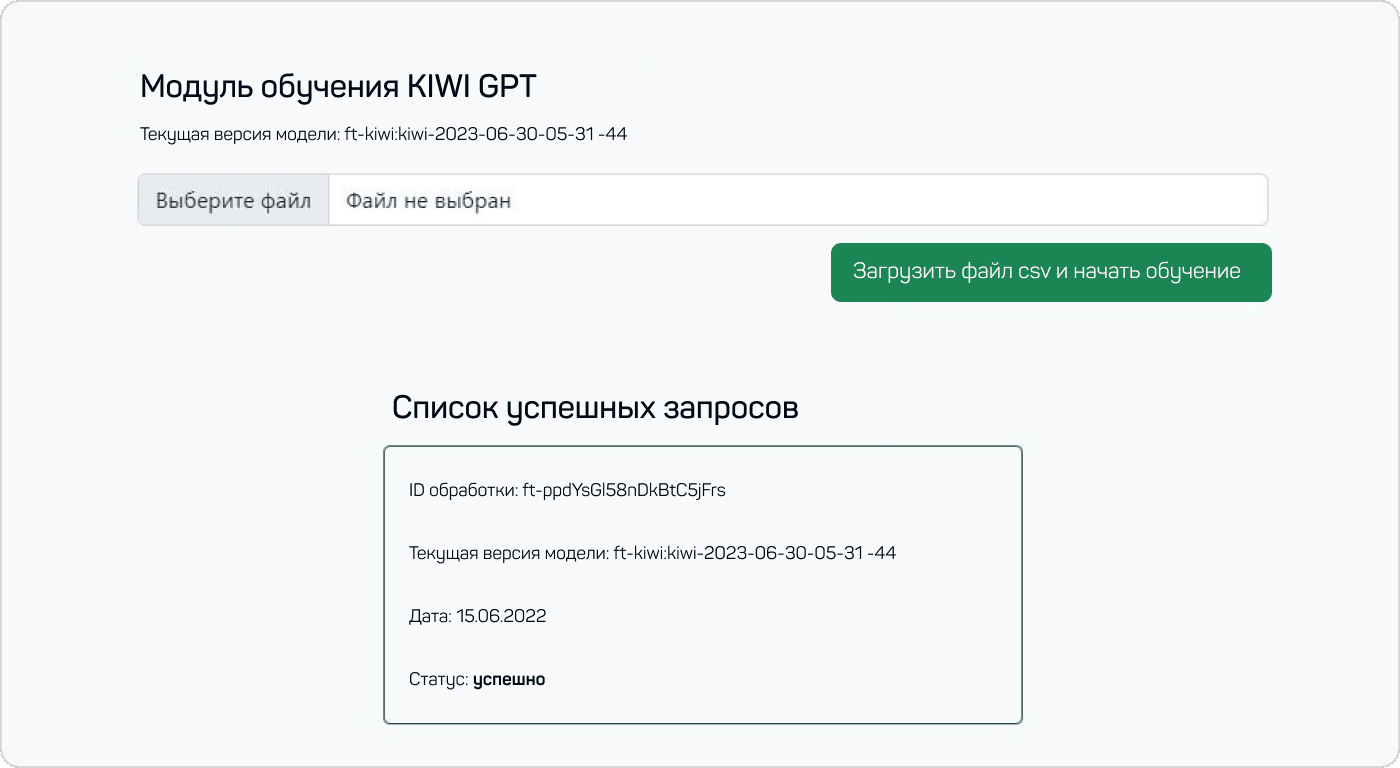
Task: Click the Текущая версия модели label inside card
Action: point(508,552)
